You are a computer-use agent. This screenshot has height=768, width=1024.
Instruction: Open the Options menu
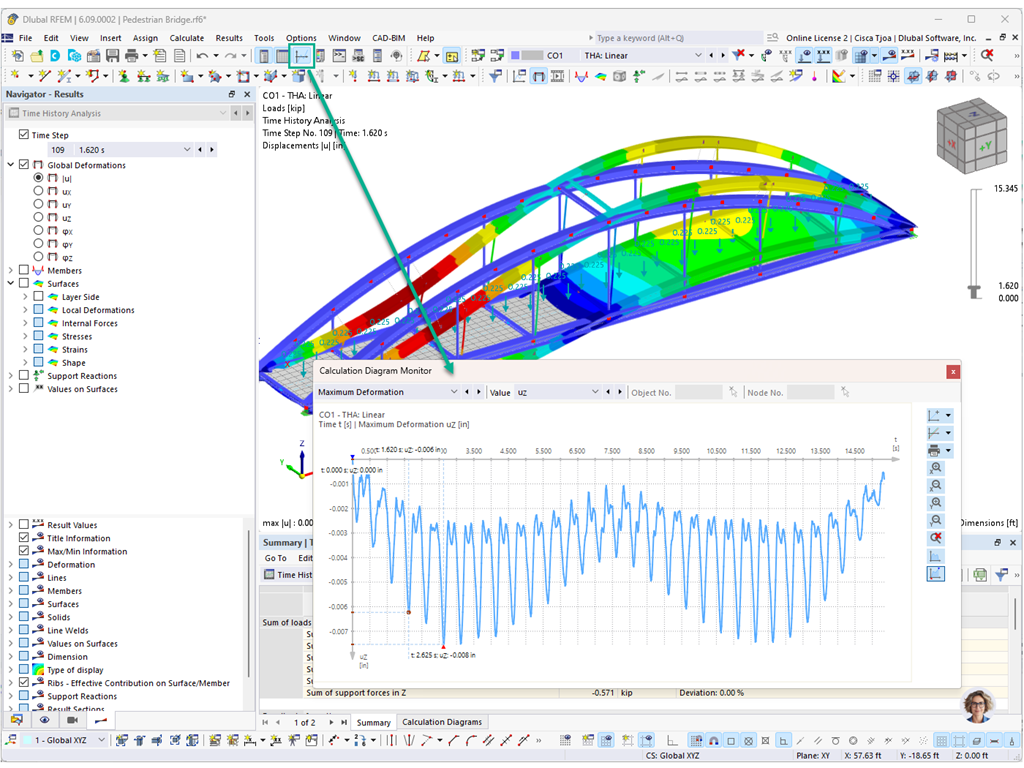click(301, 37)
